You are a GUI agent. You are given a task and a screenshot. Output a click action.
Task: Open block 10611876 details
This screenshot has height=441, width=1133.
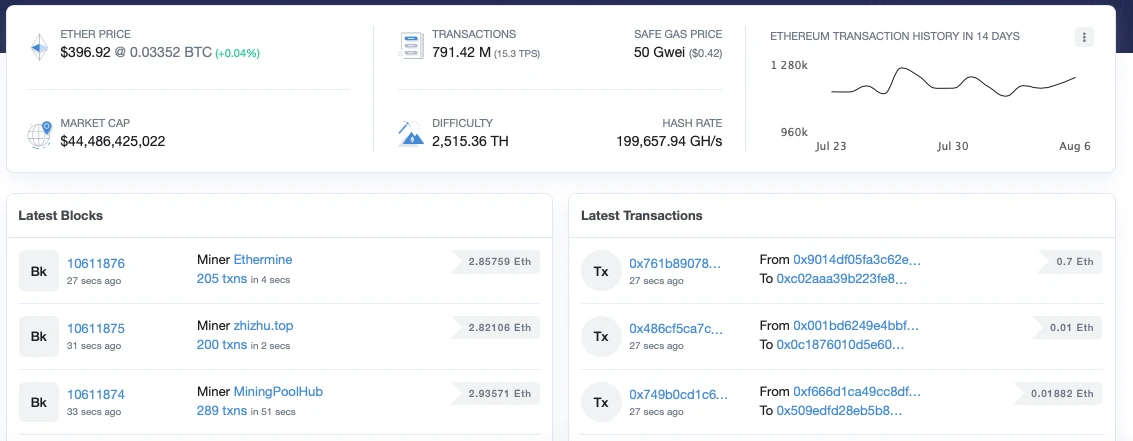click(96, 263)
